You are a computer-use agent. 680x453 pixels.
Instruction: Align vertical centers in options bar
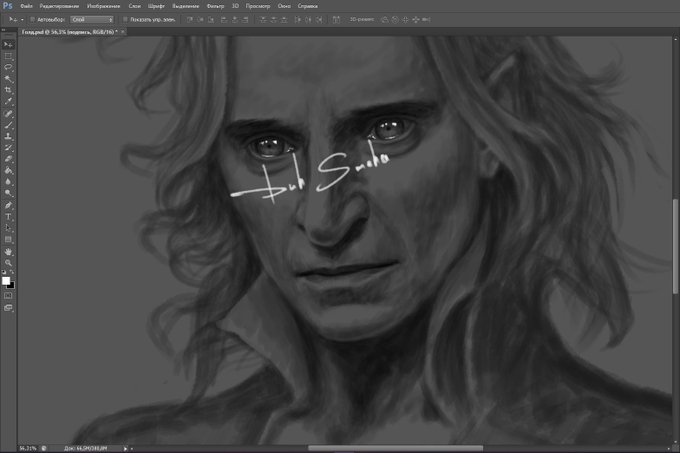(x=200, y=20)
